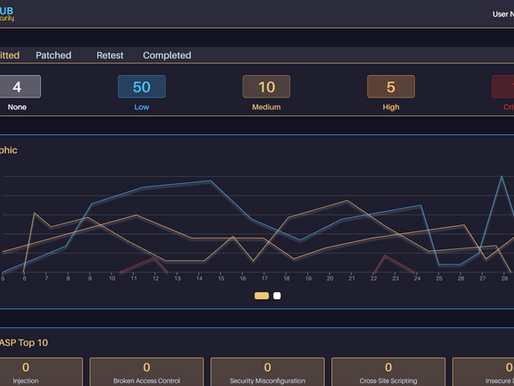Select the white chart page indicator
The height and width of the screenshot is (386, 514).
[277, 296]
